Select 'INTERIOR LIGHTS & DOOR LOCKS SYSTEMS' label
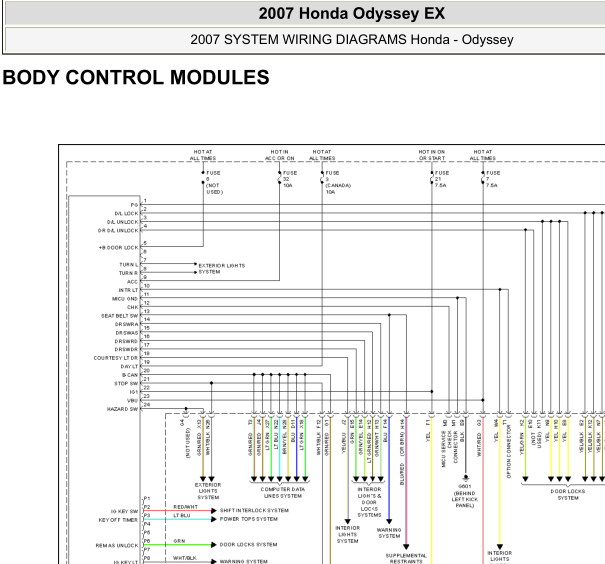This screenshot has height=564, width=605. [369, 502]
